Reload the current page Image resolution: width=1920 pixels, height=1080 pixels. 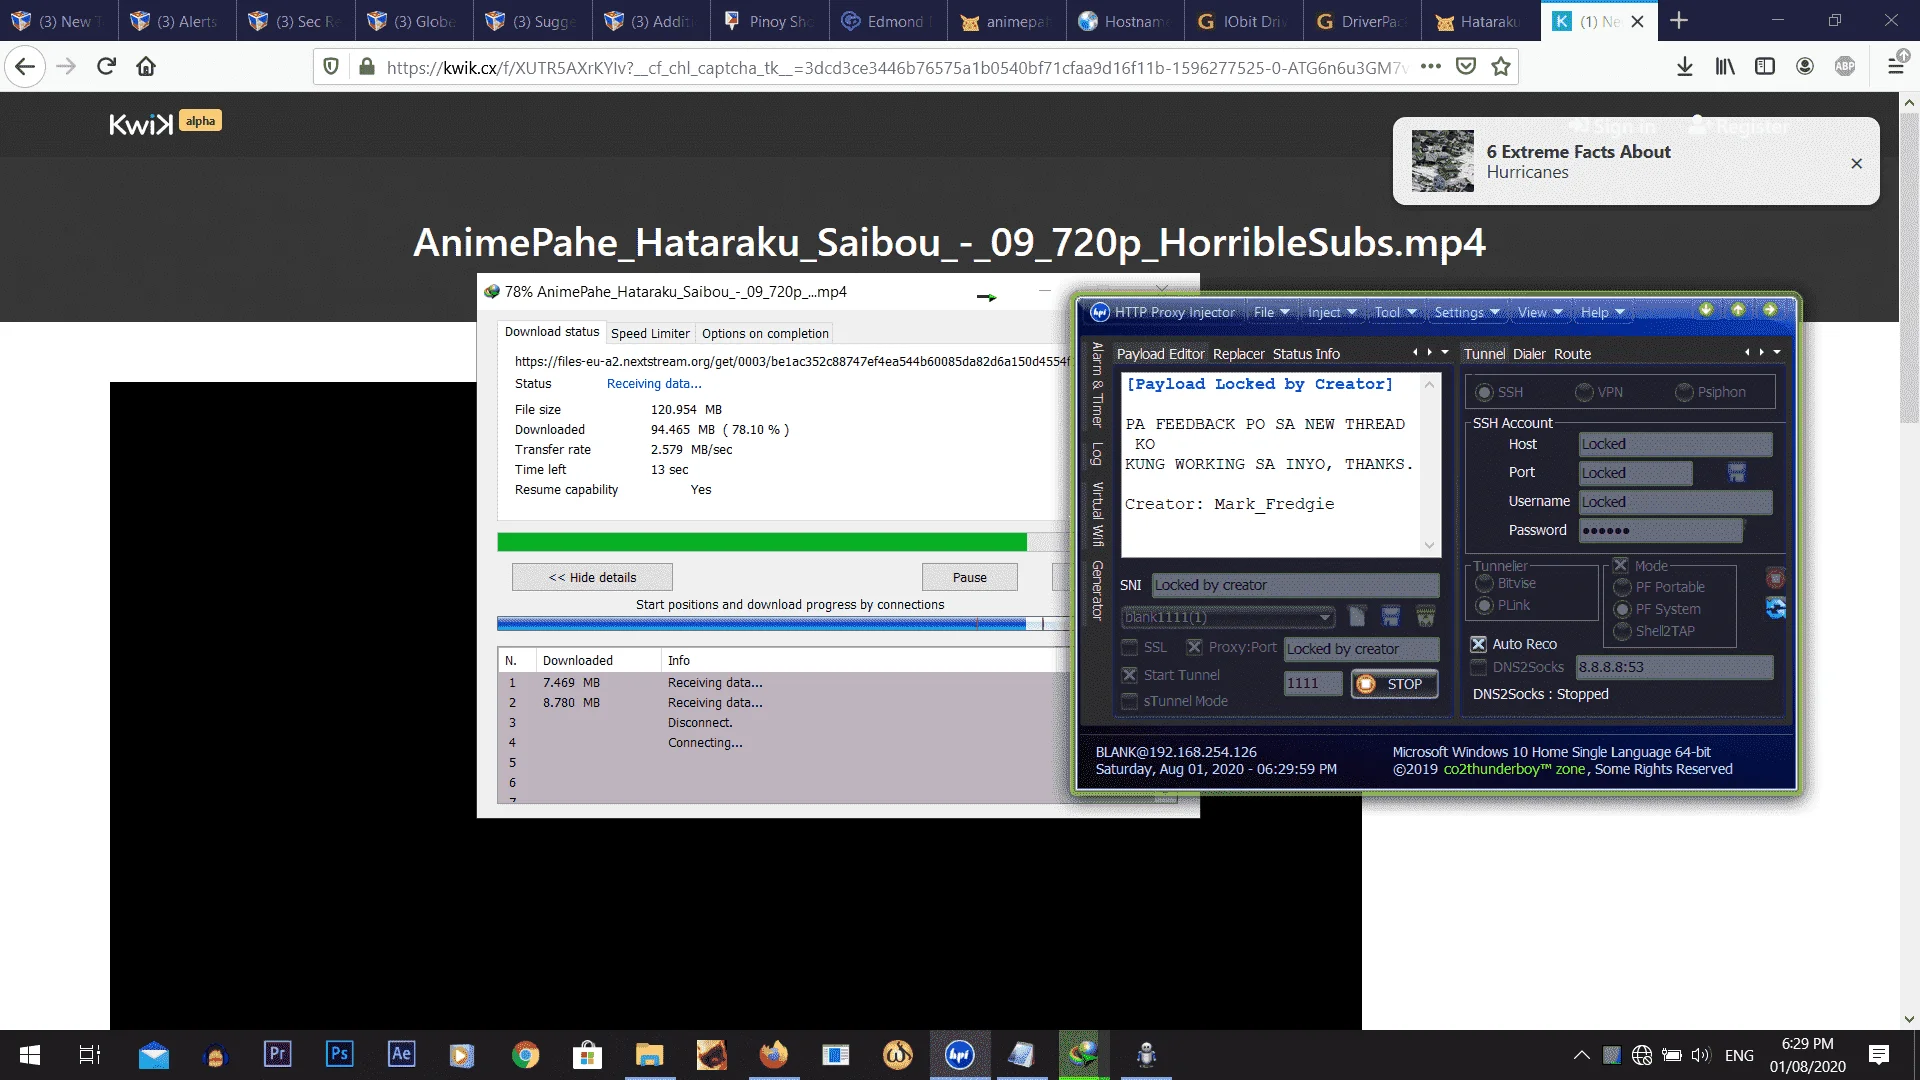point(106,66)
